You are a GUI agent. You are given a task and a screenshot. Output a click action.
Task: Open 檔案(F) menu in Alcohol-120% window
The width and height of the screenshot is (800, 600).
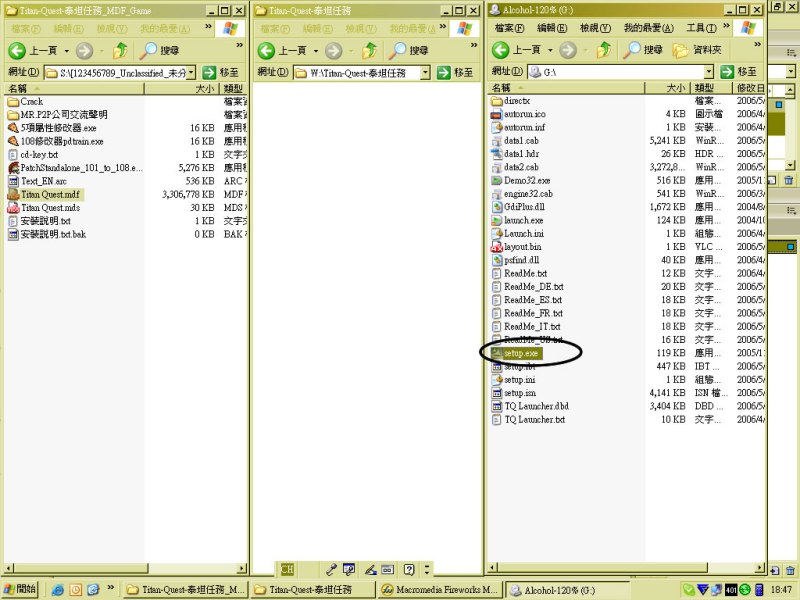[509, 28]
